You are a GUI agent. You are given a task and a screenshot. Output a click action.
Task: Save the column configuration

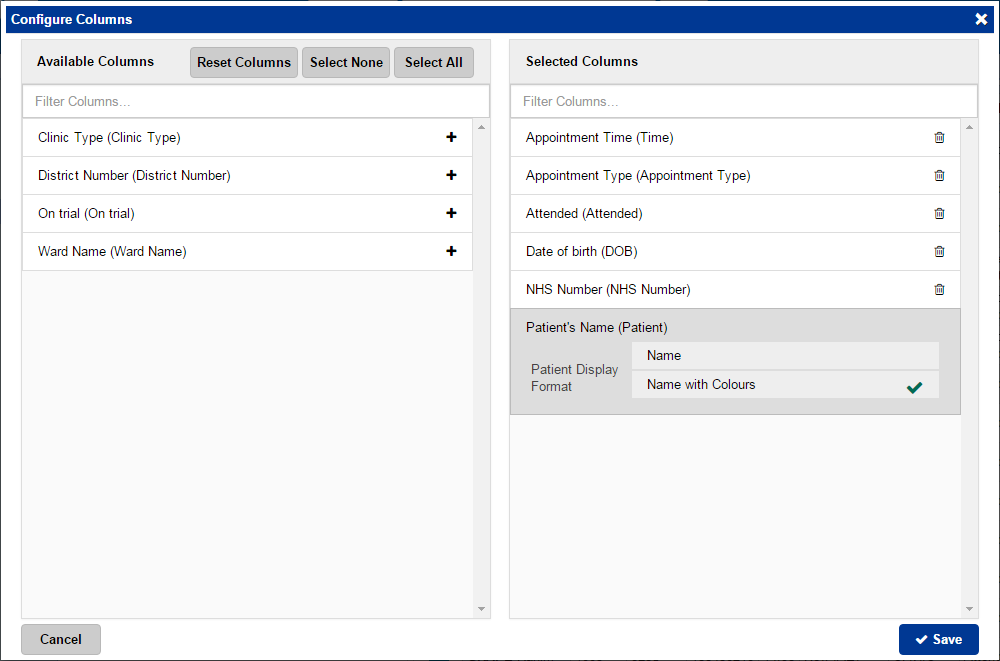[x=938, y=640]
